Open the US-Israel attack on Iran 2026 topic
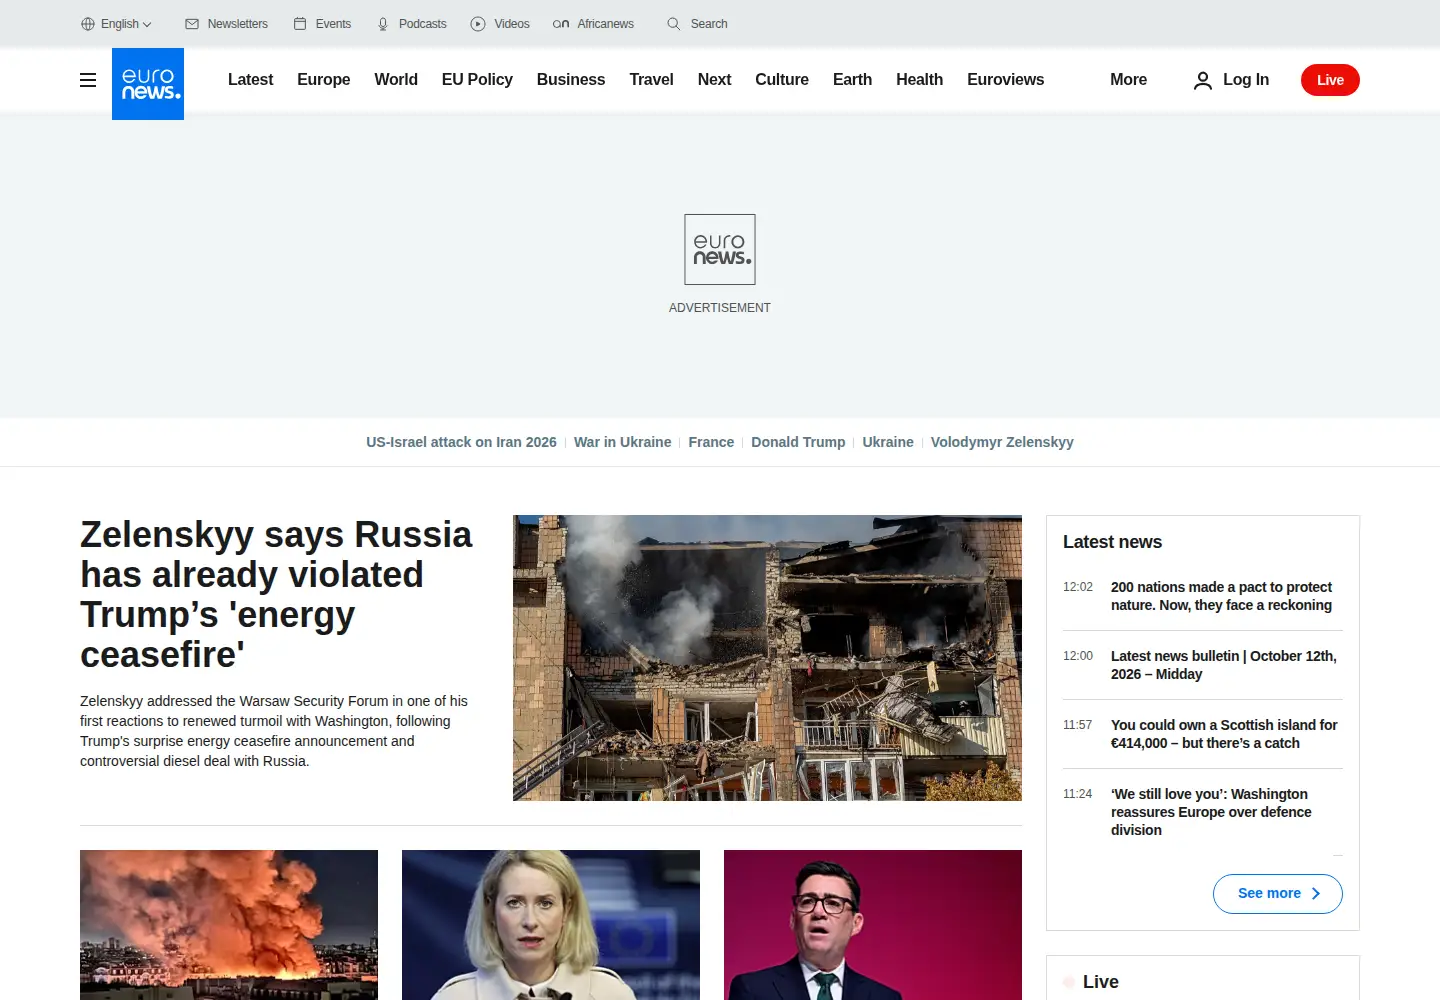The height and width of the screenshot is (1000, 1440). click(x=461, y=442)
